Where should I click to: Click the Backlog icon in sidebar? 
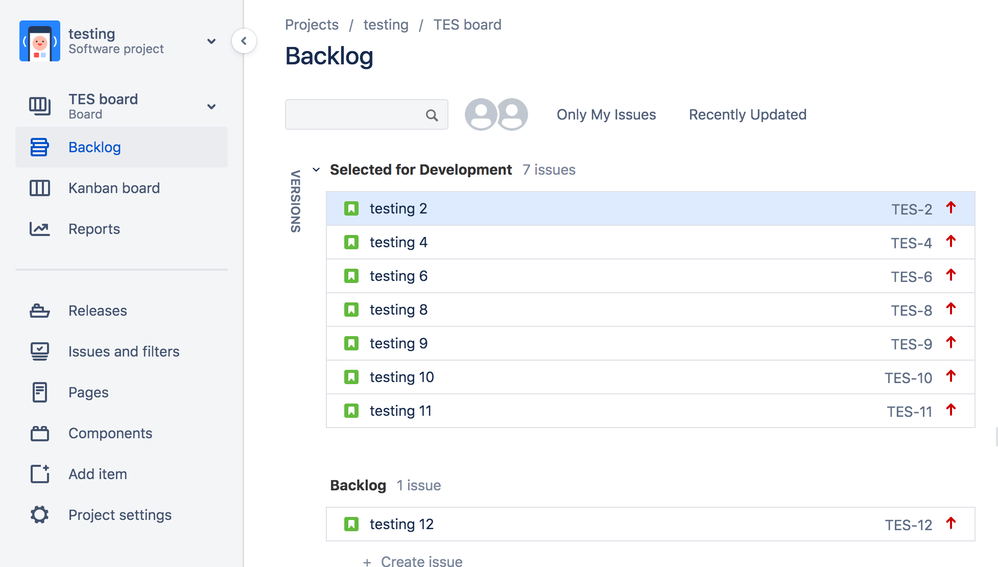point(39,147)
